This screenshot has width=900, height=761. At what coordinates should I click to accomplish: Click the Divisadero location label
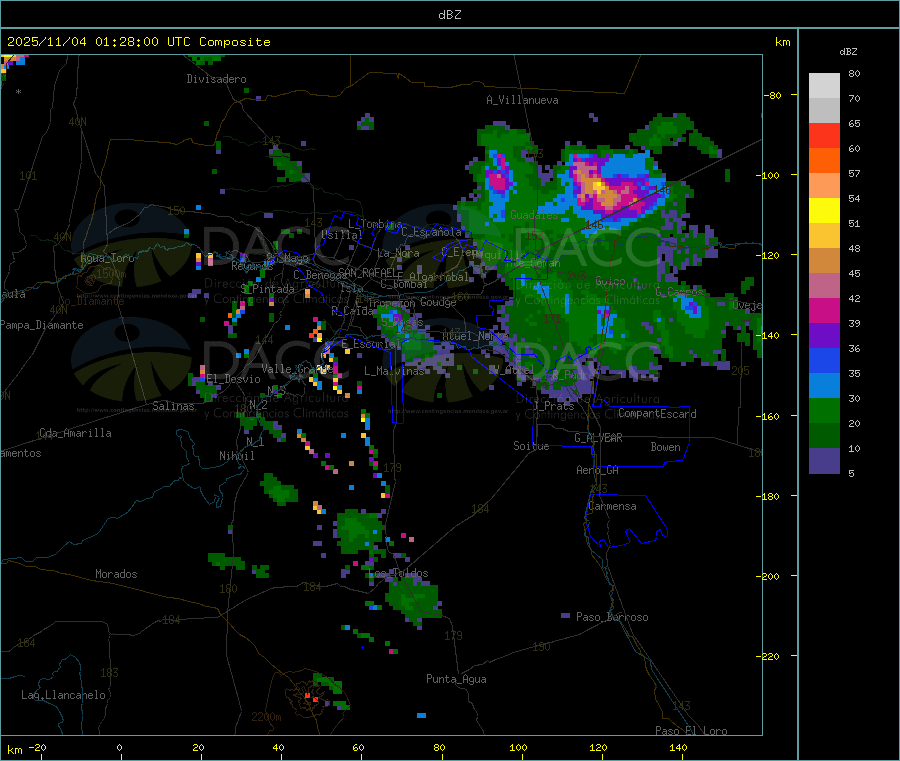click(x=216, y=79)
